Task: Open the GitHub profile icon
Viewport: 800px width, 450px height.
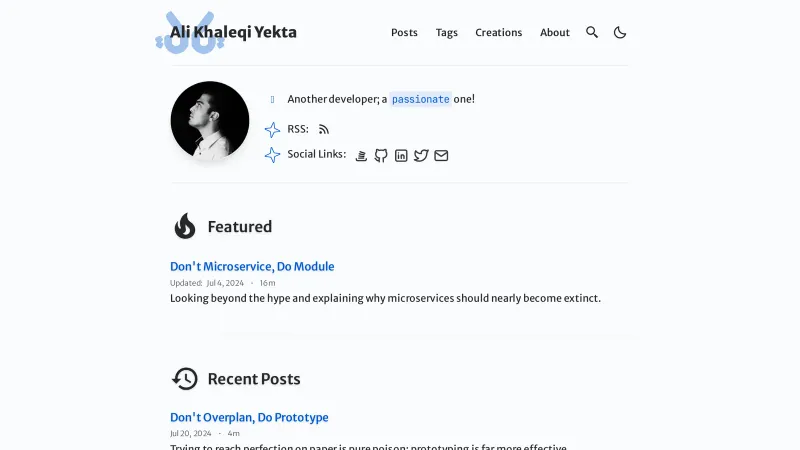Action: pyautogui.click(x=381, y=155)
